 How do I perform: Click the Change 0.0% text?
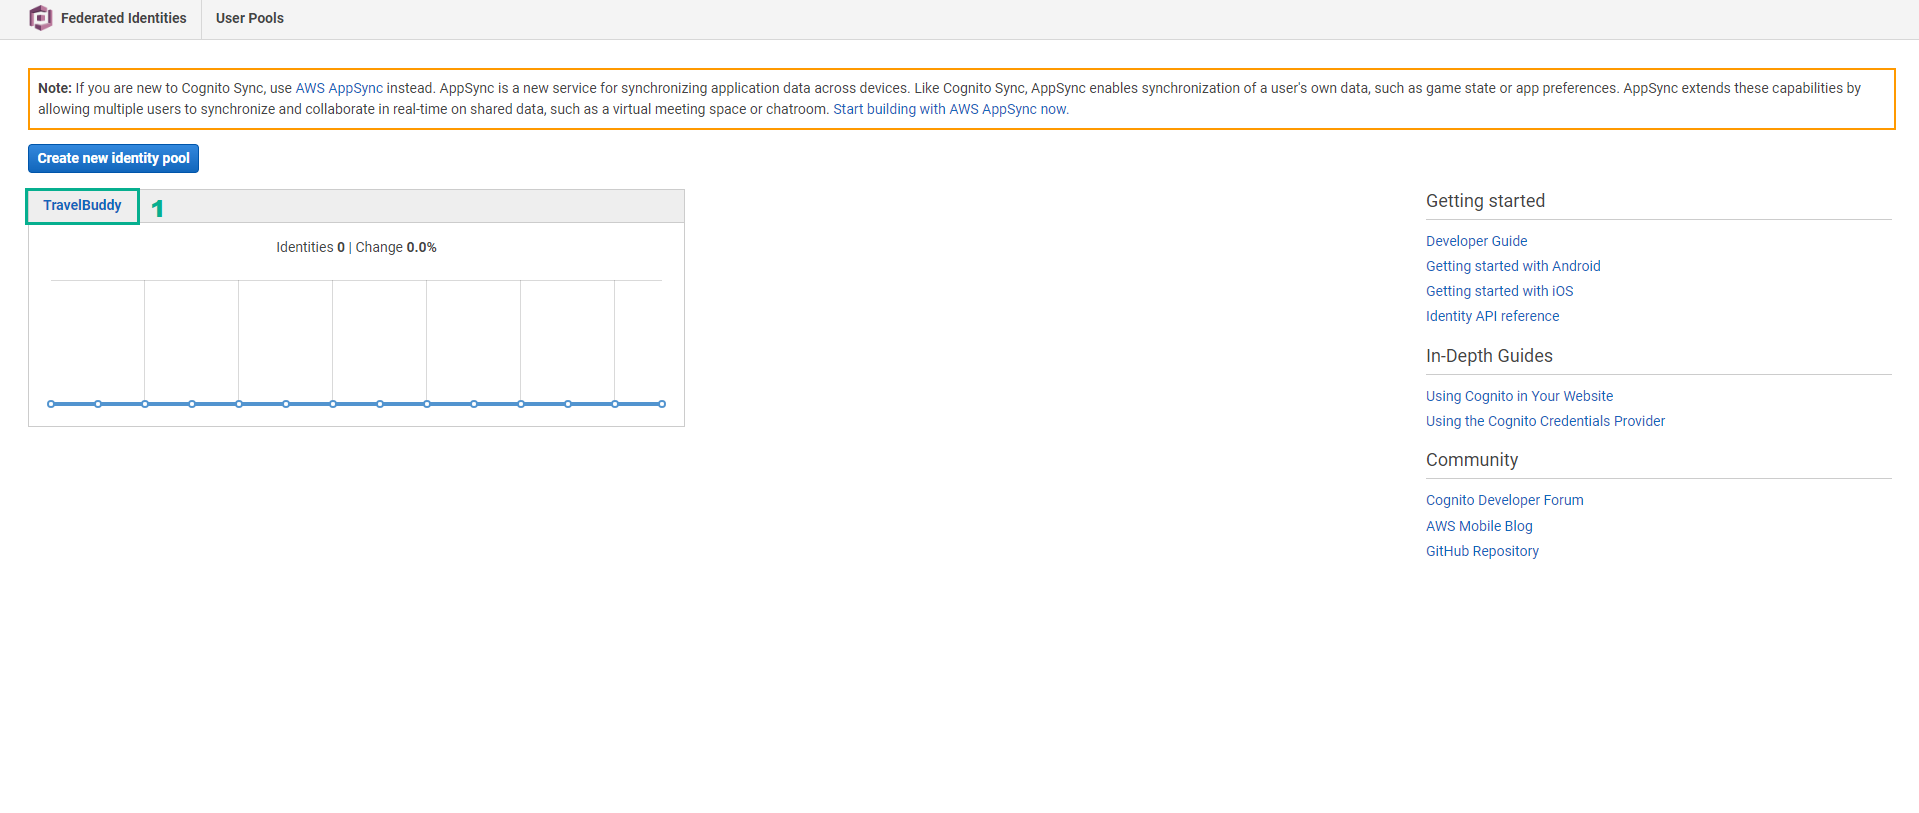click(396, 247)
